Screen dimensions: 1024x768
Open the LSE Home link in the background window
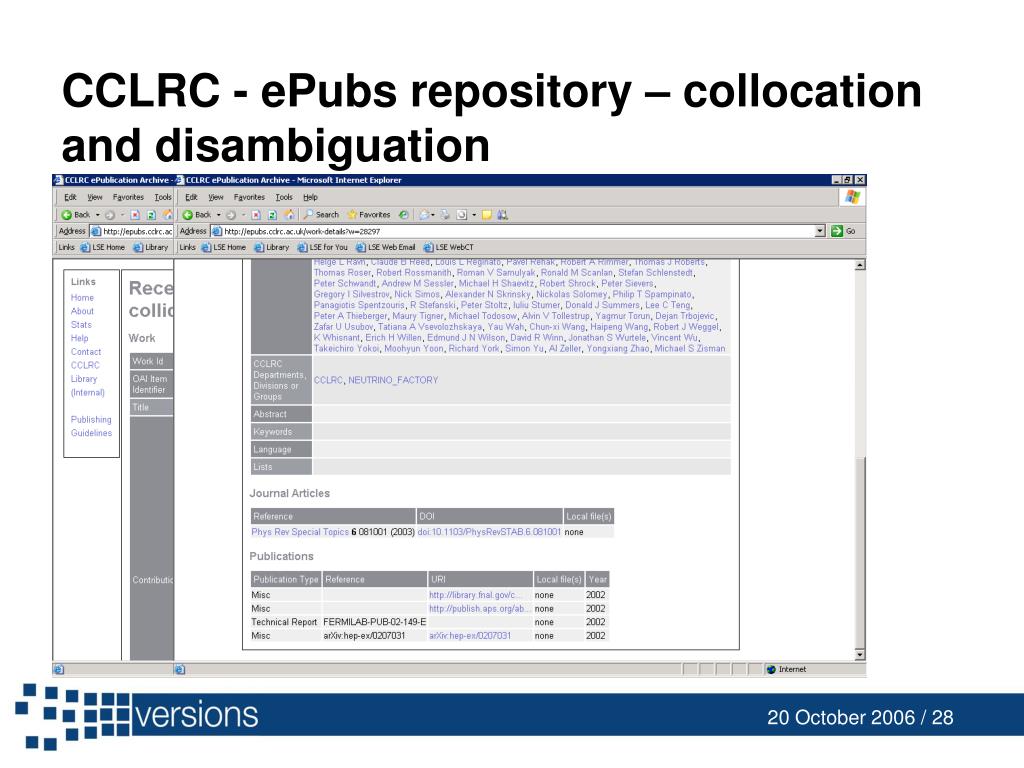pos(103,248)
